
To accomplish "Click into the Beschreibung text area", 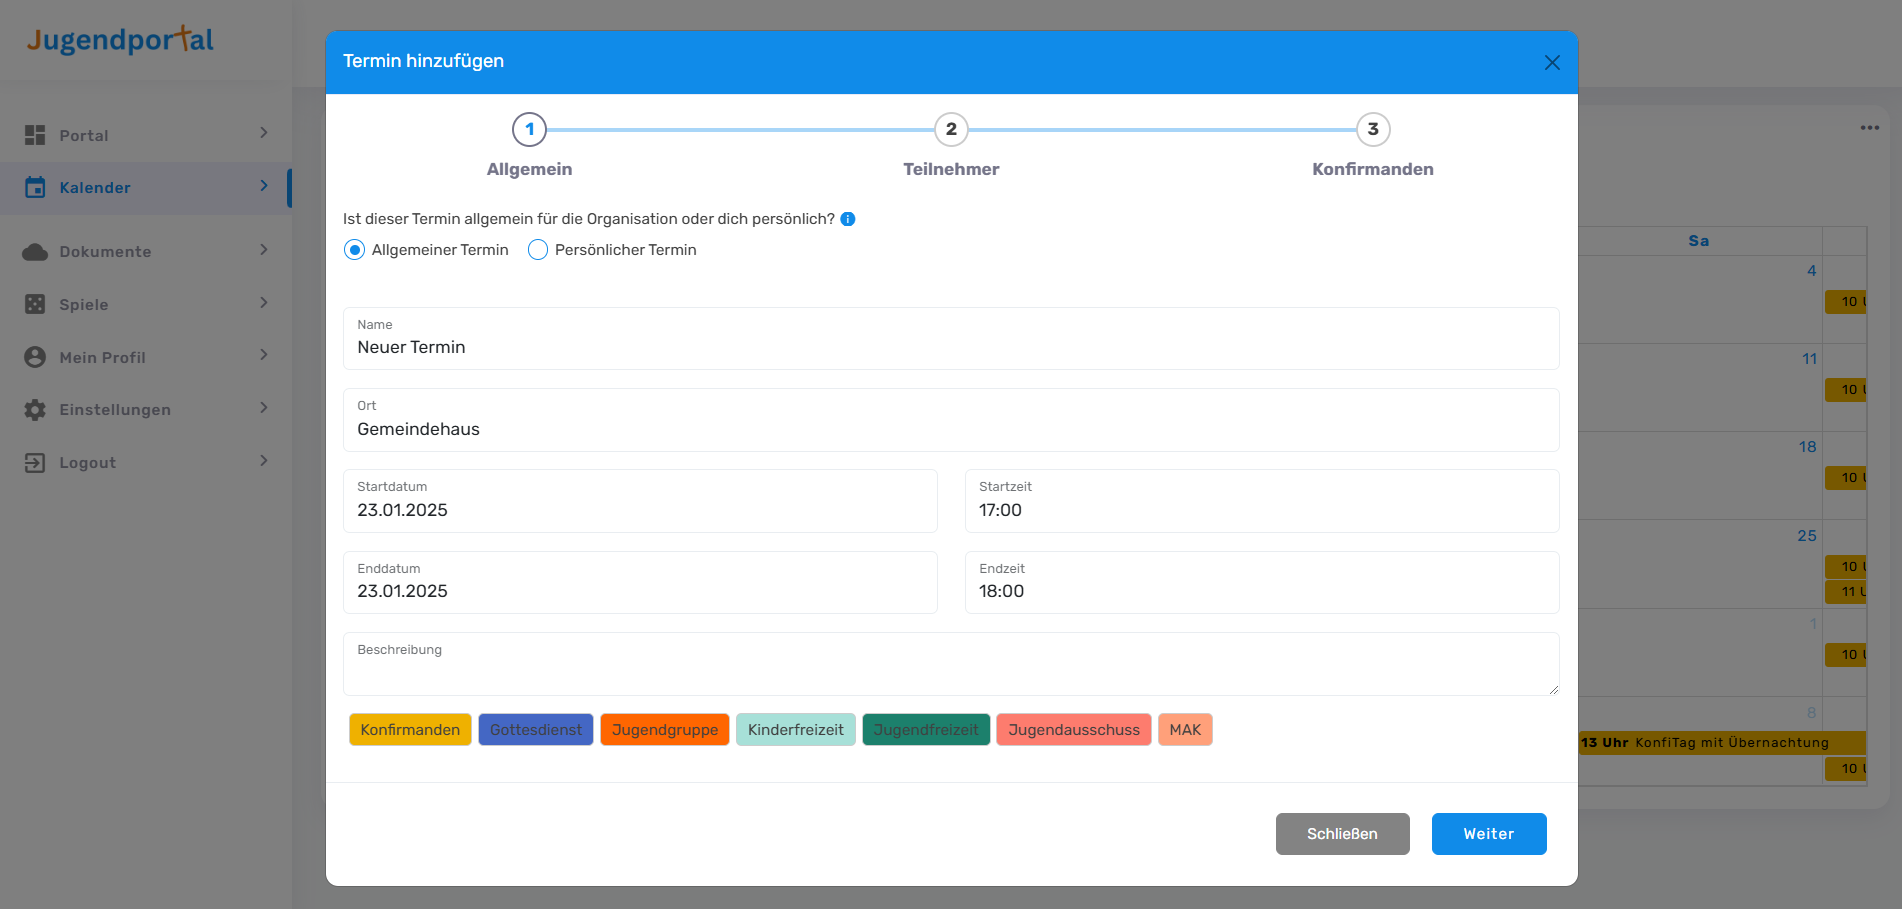I will click(950, 672).
